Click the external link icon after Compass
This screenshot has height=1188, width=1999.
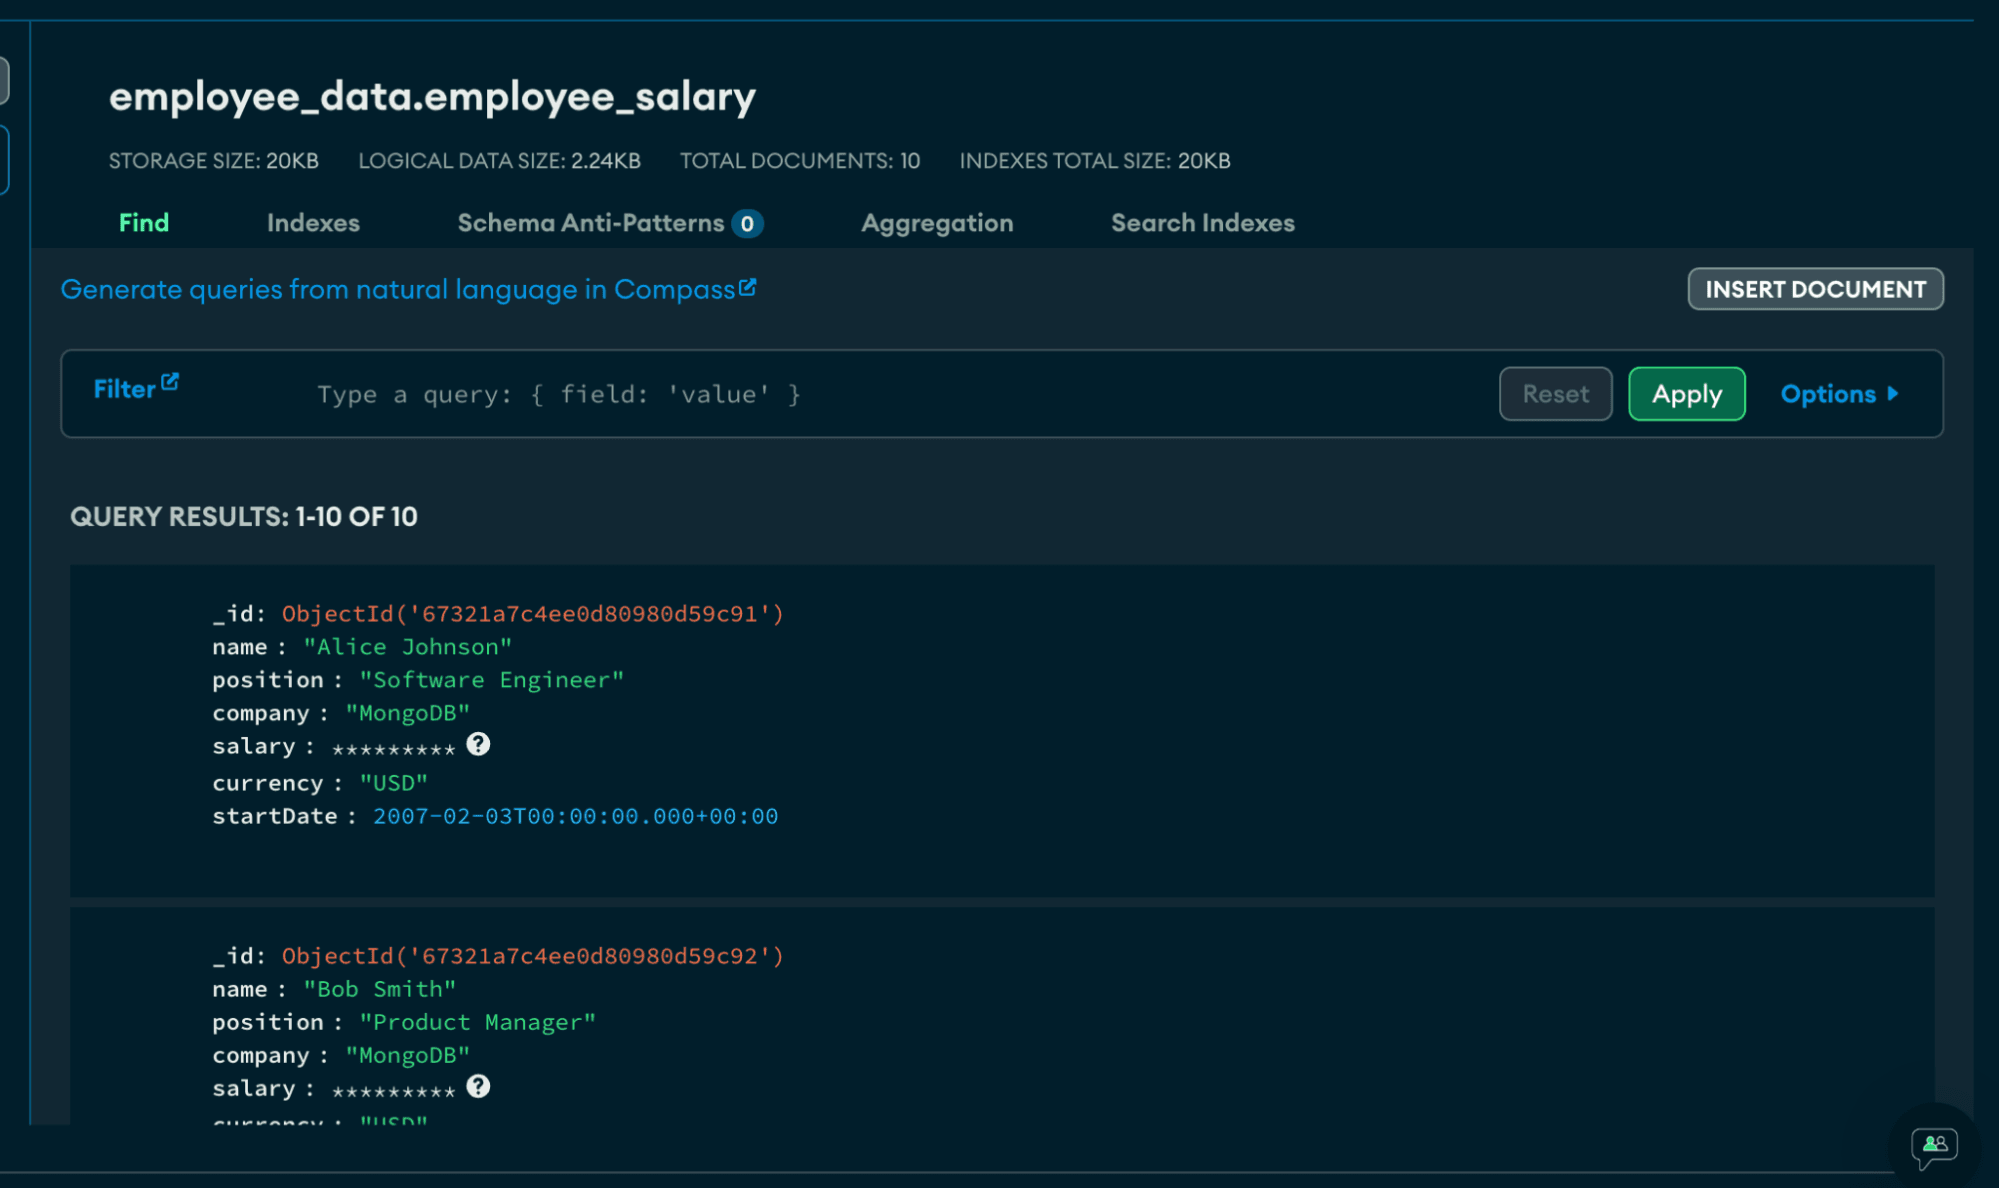coord(747,288)
